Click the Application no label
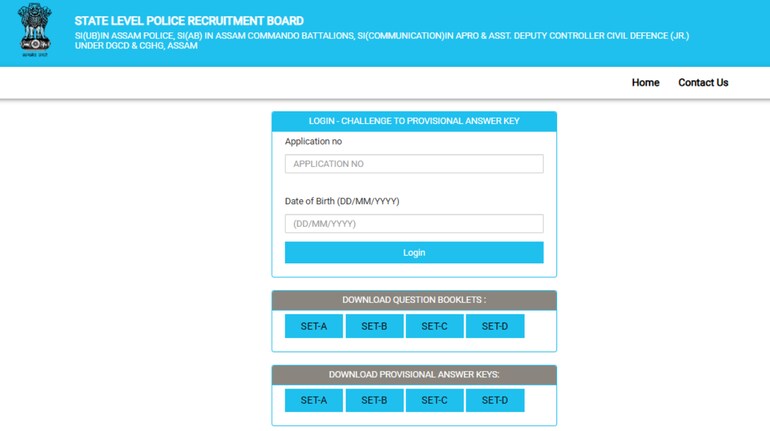Image resolution: width=770 pixels, height=431 pixels. (x=313, y=142)
